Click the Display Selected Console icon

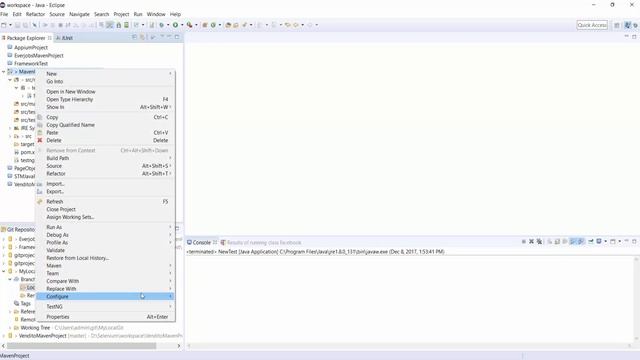click(x=599, y=242)
